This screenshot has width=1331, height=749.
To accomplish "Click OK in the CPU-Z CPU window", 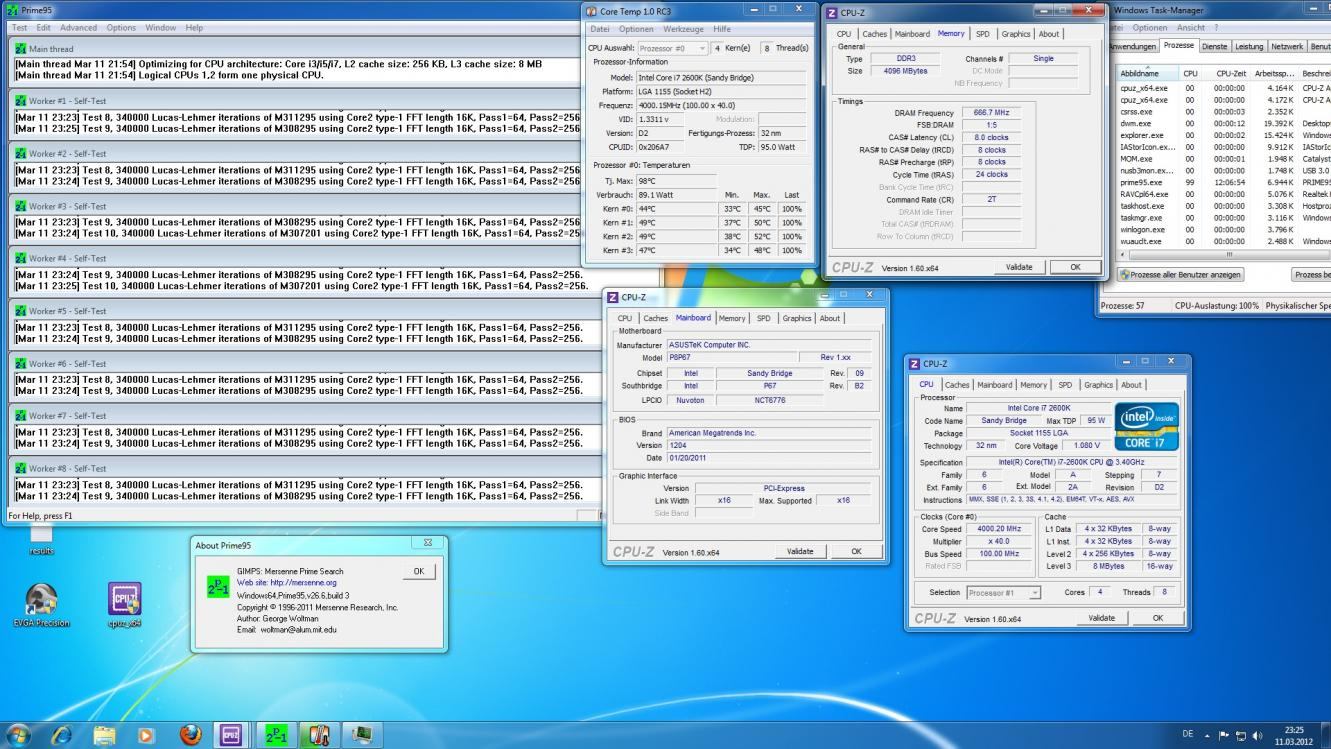I will pyautogui.click(x=1158, y=618).
